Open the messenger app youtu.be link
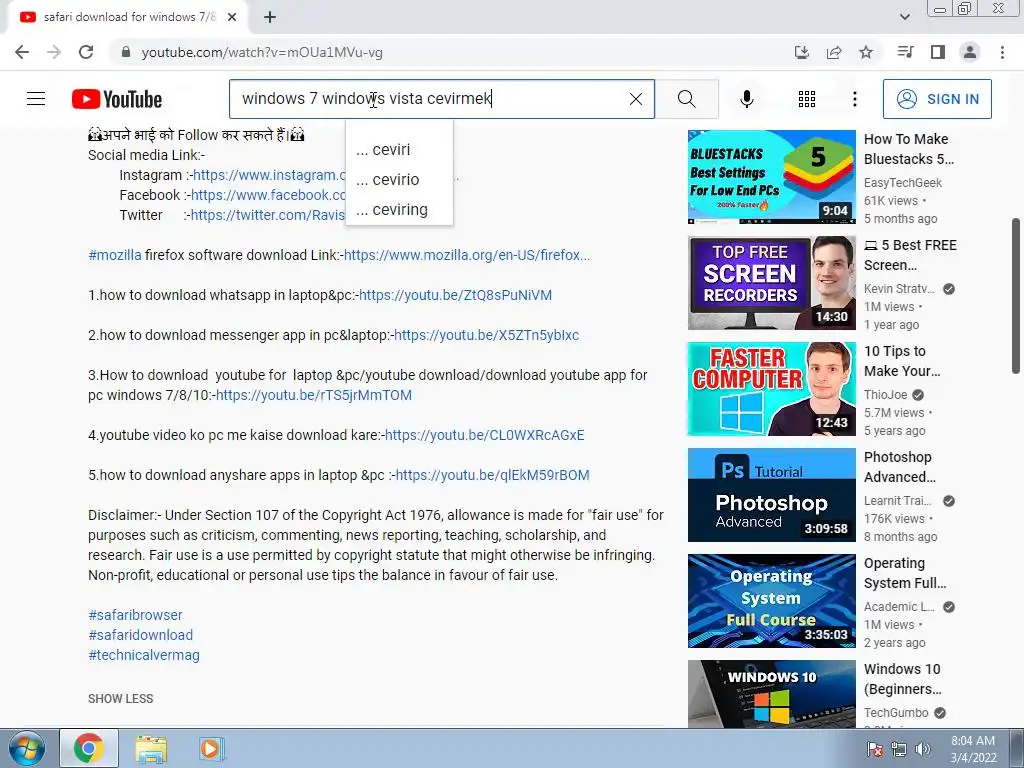This screenshot has width=1024, height=768. click(487, 335)
